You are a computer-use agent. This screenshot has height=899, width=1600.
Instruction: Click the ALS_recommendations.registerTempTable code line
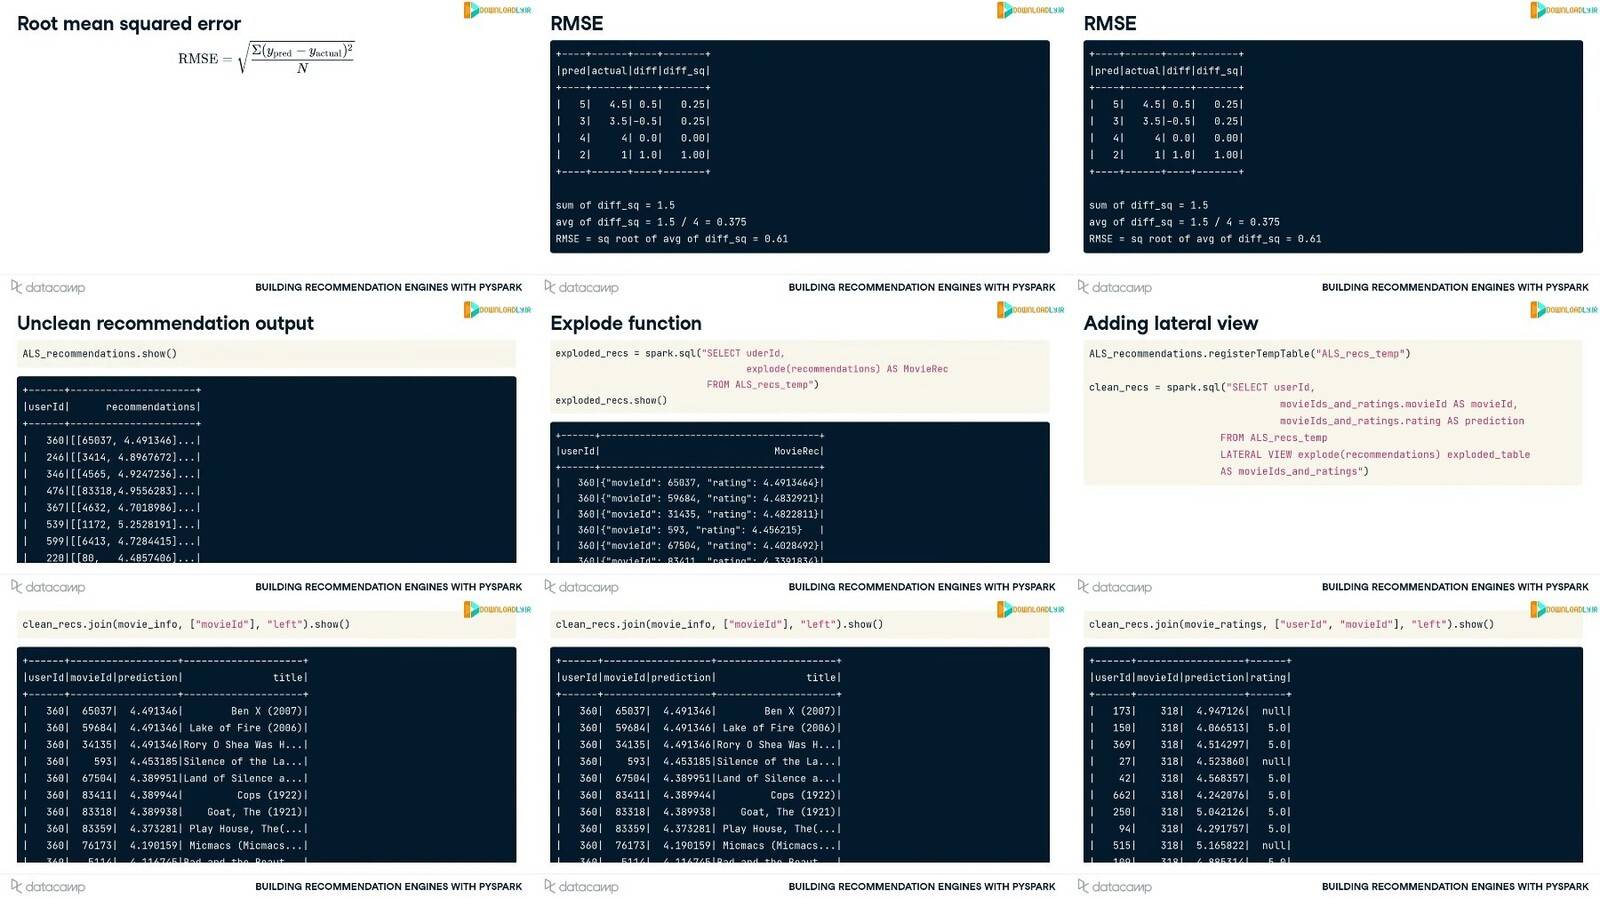coord(1250,354)
